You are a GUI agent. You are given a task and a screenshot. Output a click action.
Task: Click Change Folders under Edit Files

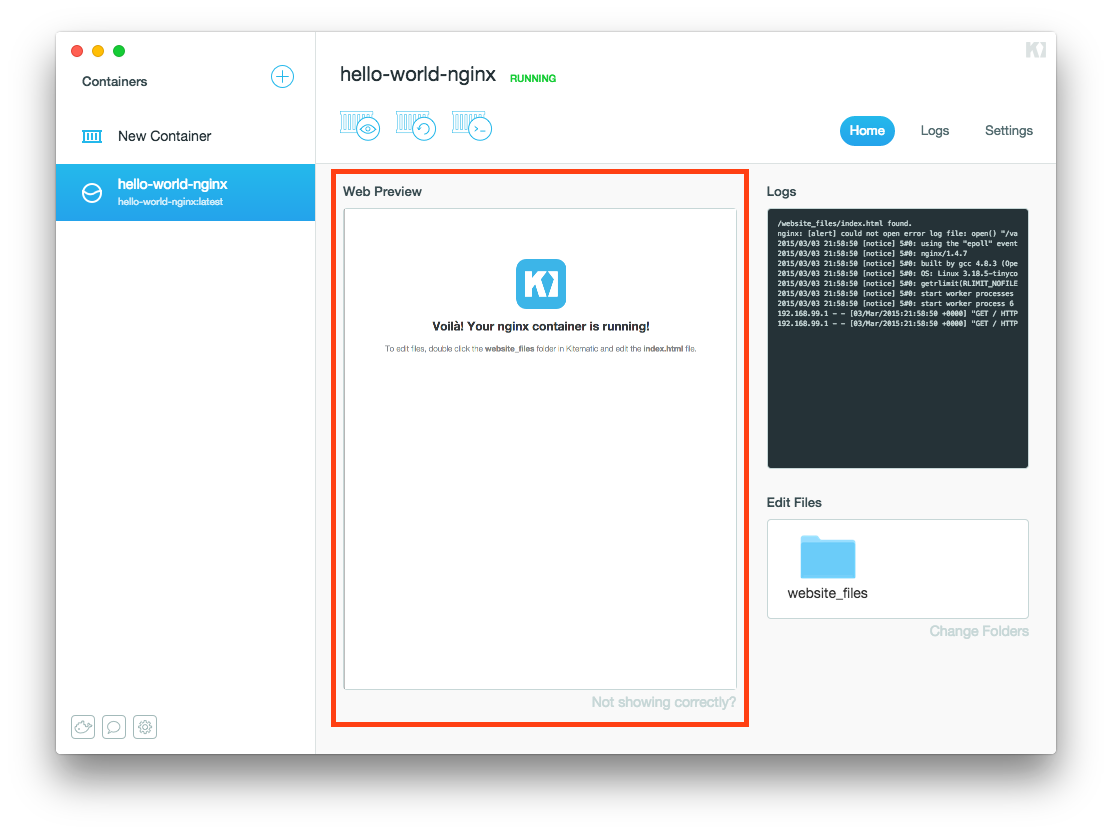point(979,631)
